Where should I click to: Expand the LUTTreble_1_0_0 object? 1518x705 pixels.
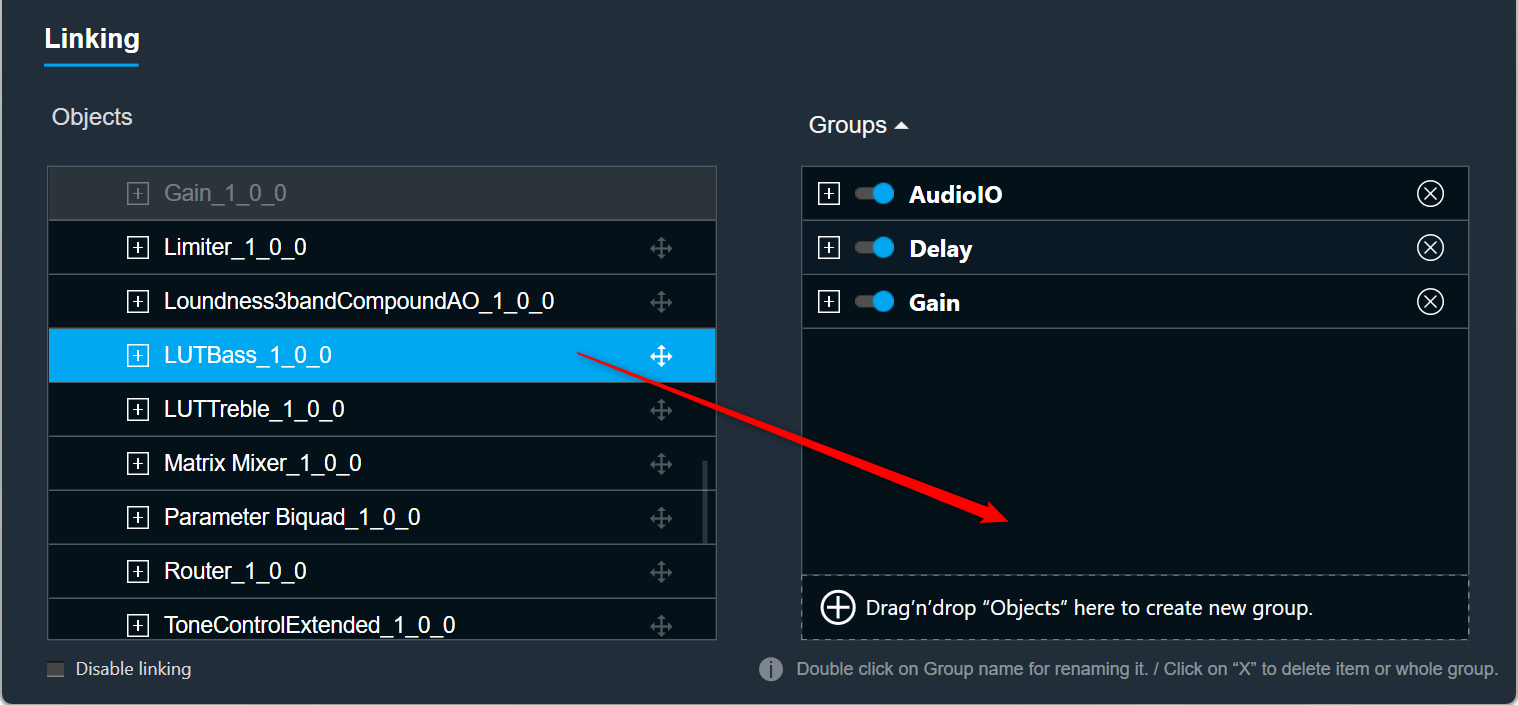[138, 409]
